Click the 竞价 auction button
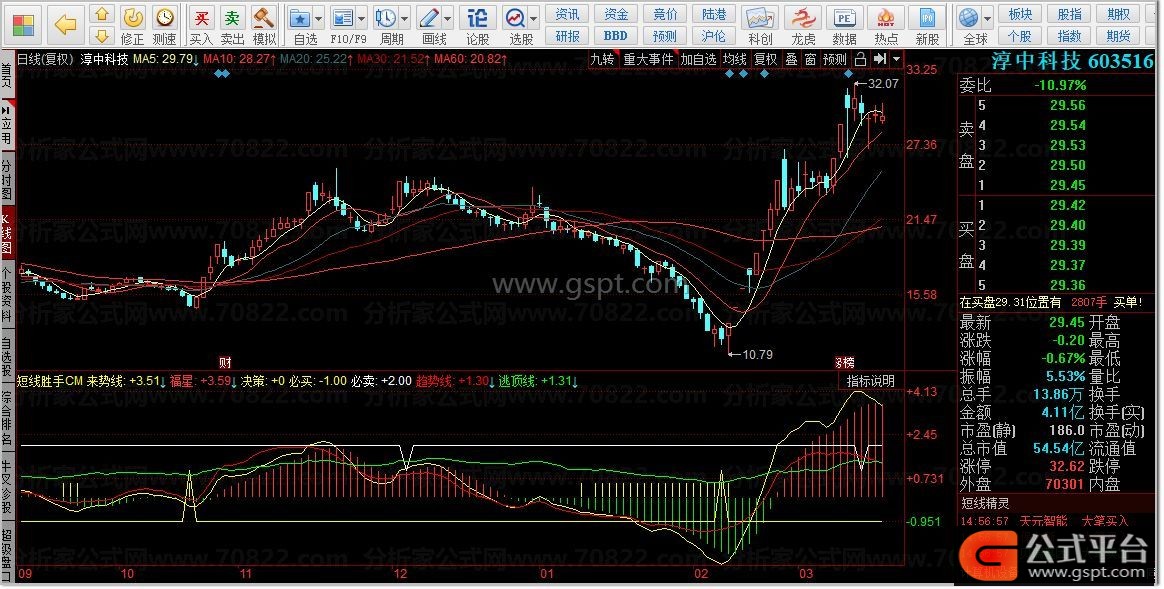The width and height of the screenshot is (1164, 589). click(665, 14)
